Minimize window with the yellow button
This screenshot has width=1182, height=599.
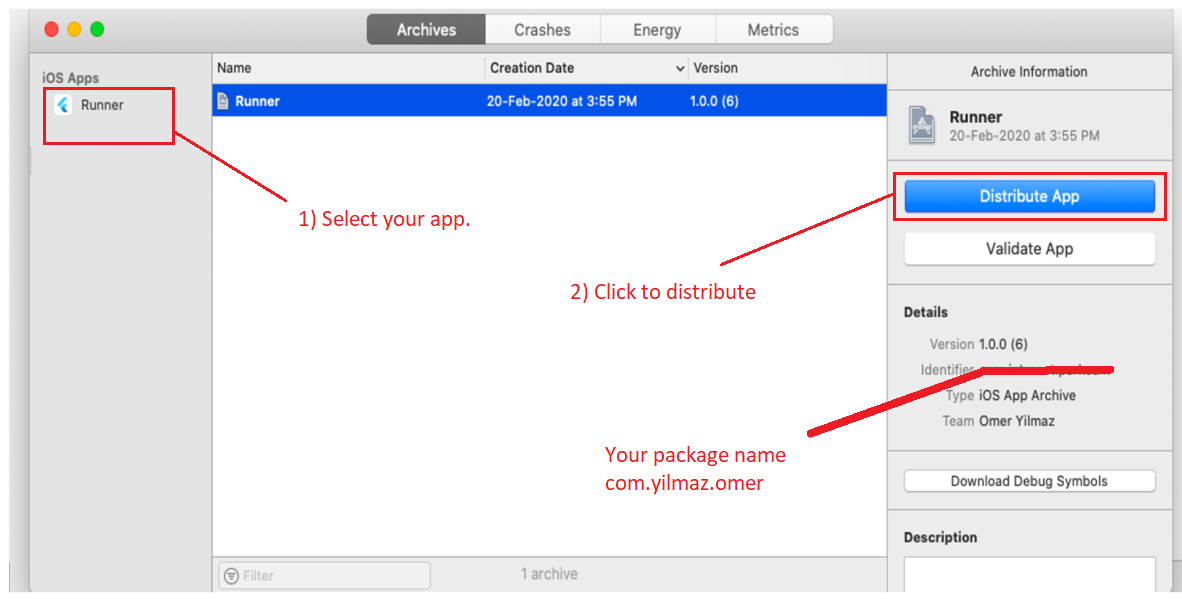coord(74,29)
